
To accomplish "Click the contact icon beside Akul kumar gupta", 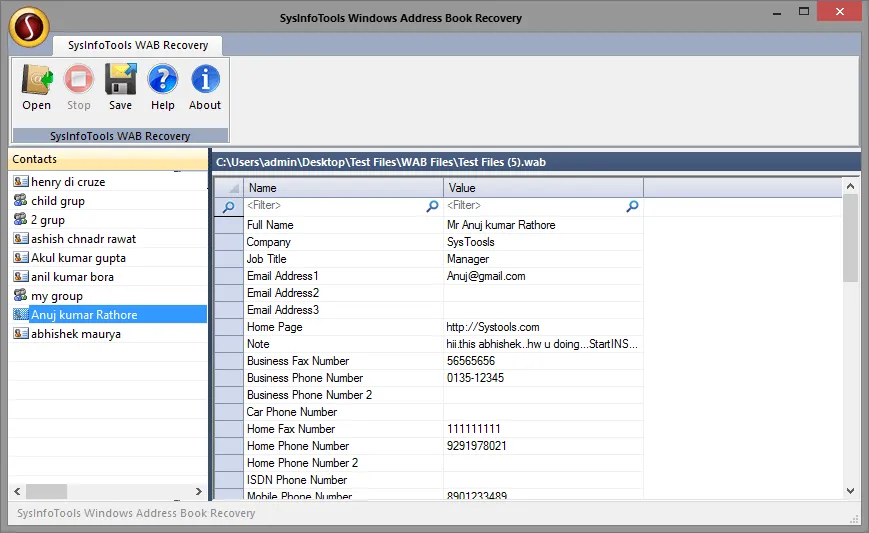I will 21,257.
